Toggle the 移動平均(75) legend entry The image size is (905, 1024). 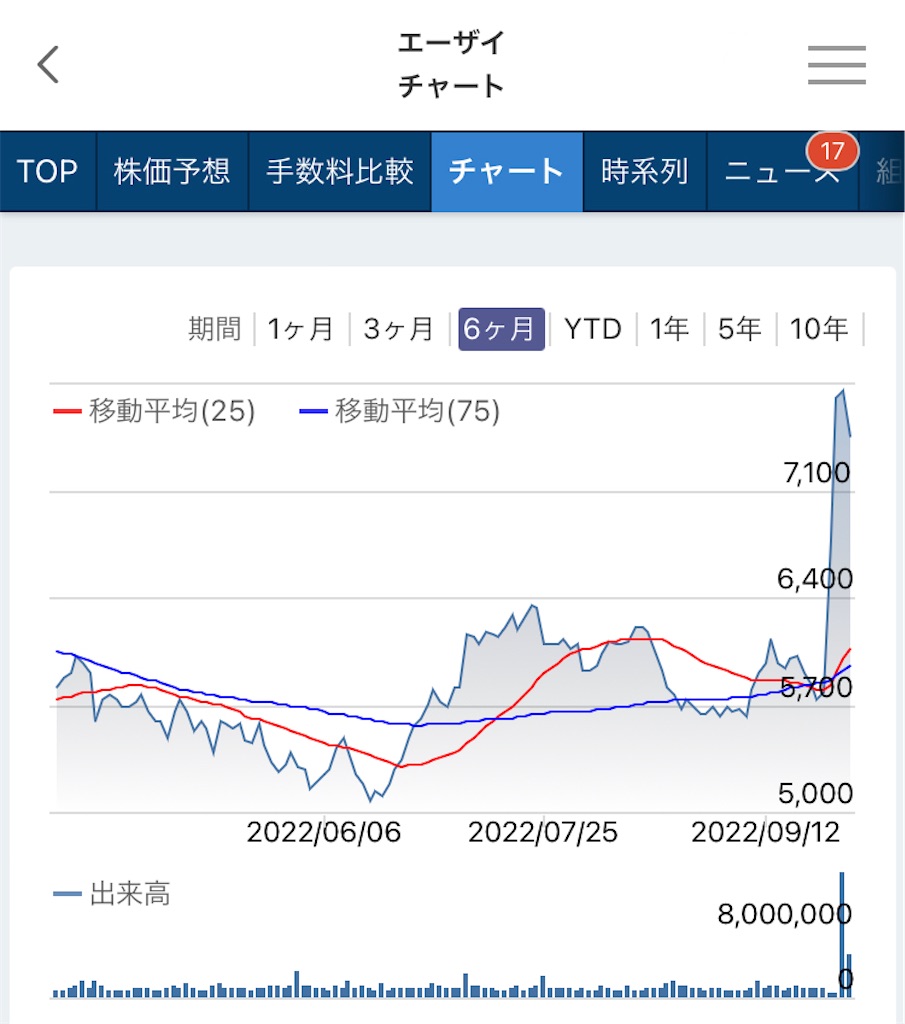pos(400,411)
